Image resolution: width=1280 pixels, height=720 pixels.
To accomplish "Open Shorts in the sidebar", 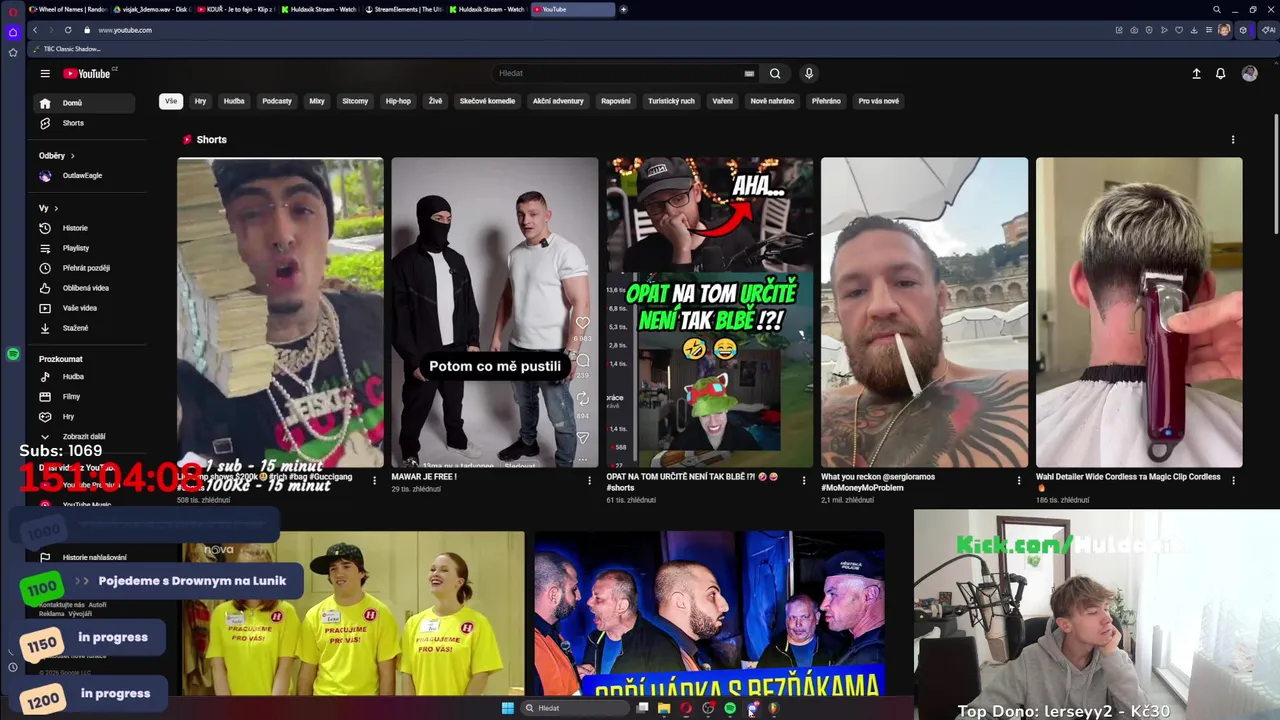I will coord(83,123).
